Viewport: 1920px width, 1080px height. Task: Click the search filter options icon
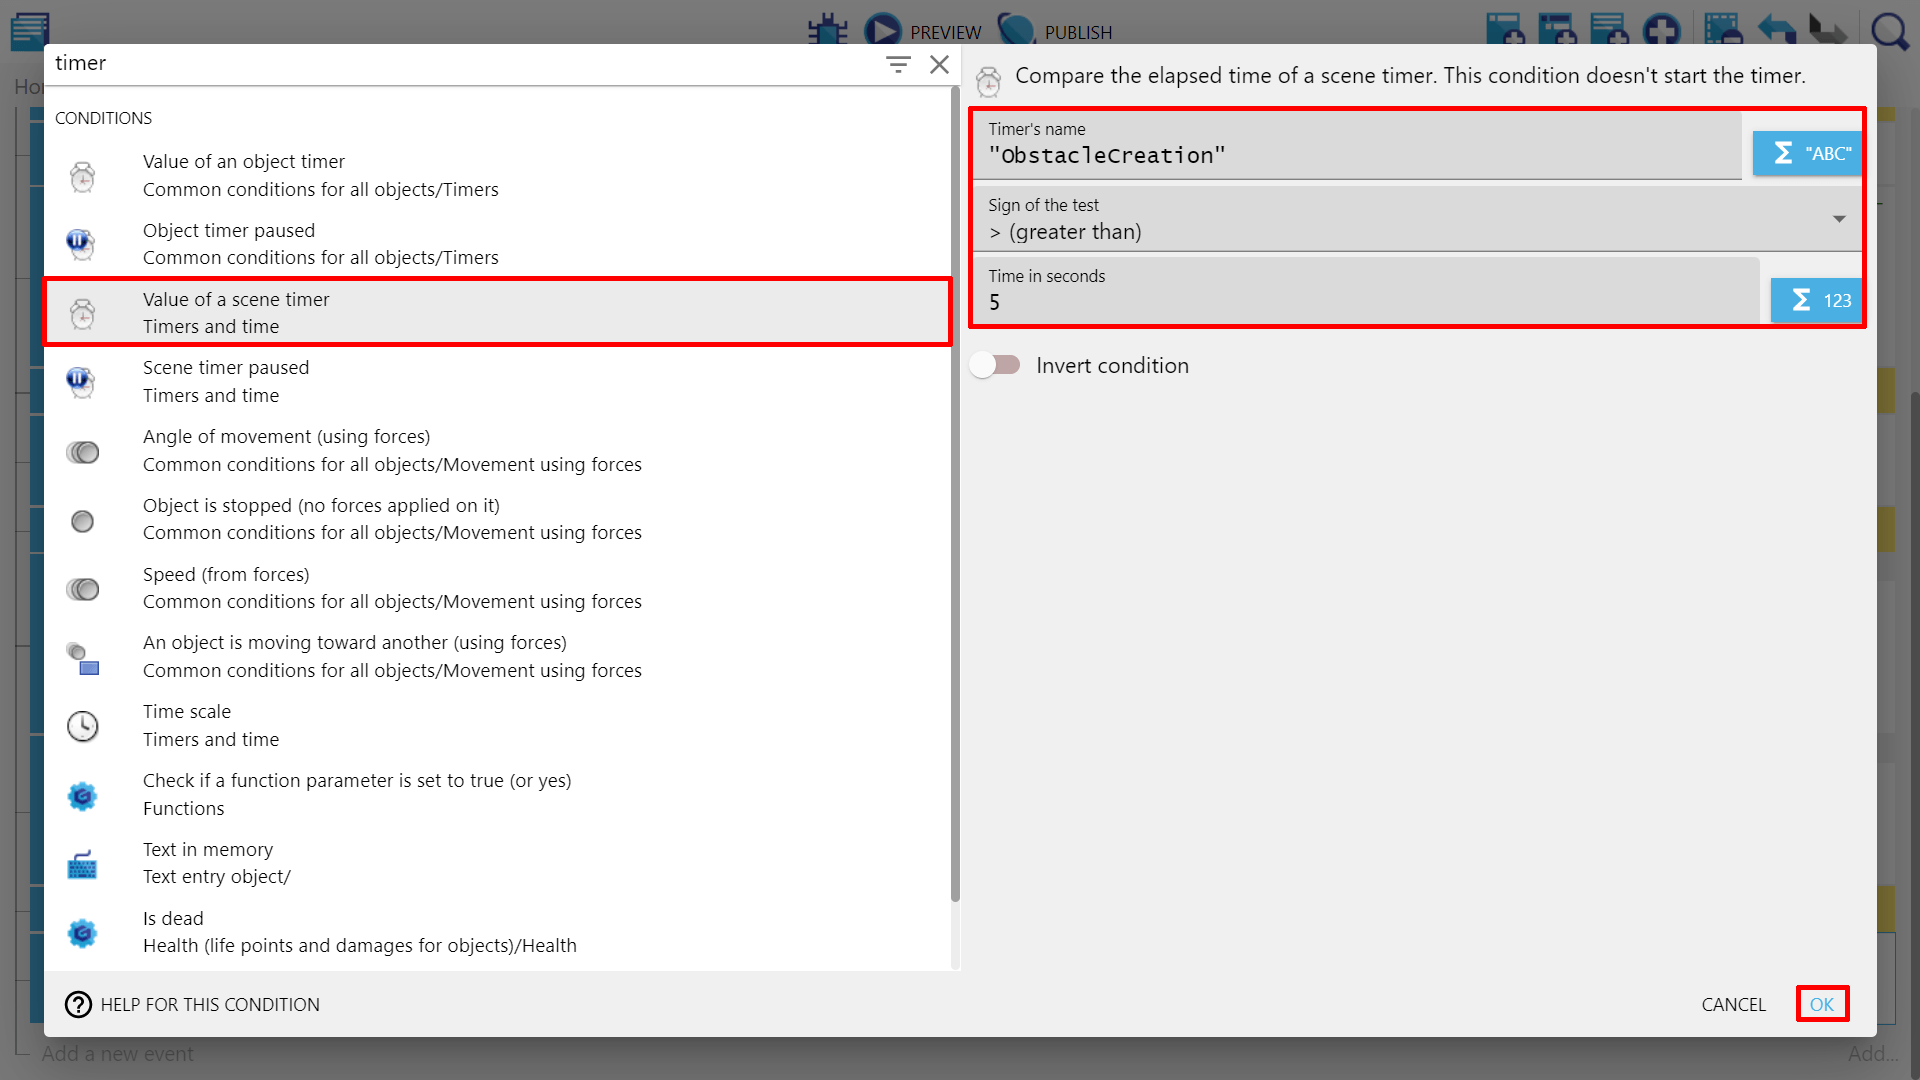click(x=897, y=65)
